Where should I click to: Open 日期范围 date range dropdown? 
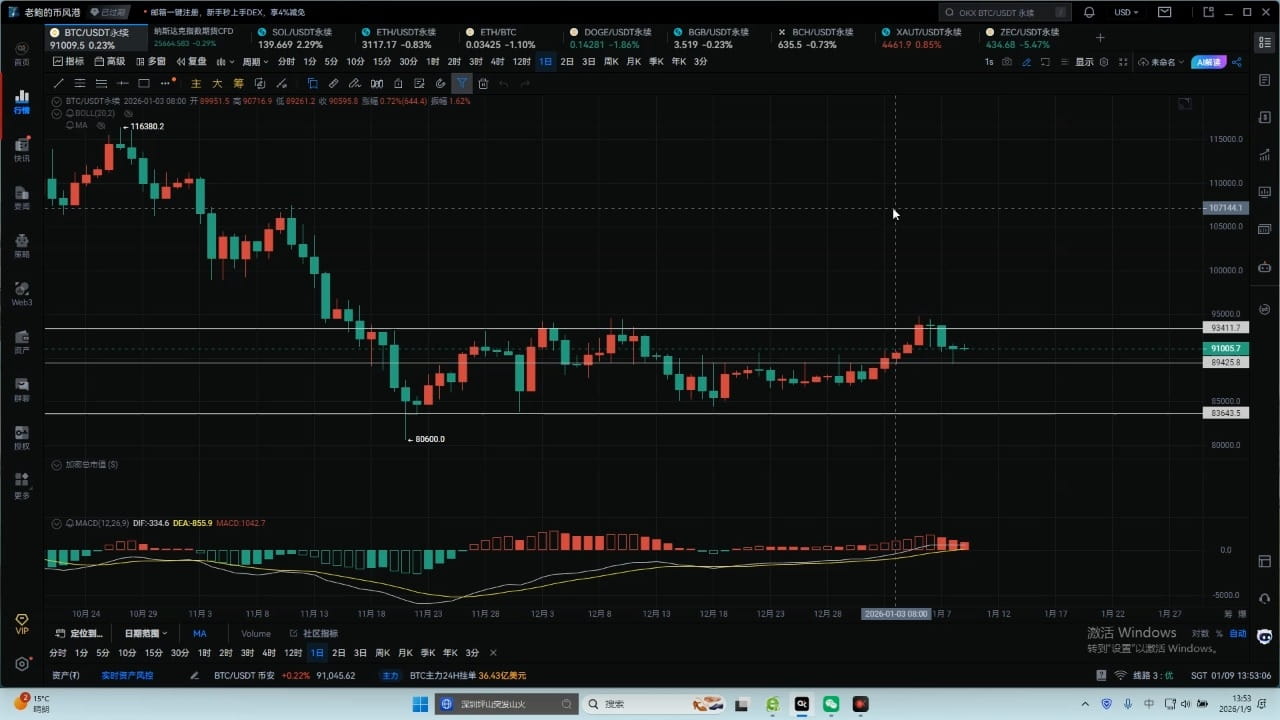point(148,633)
